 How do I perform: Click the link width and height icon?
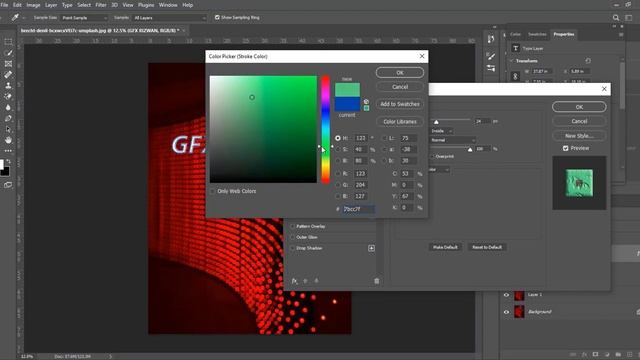[x=516, y=76]
